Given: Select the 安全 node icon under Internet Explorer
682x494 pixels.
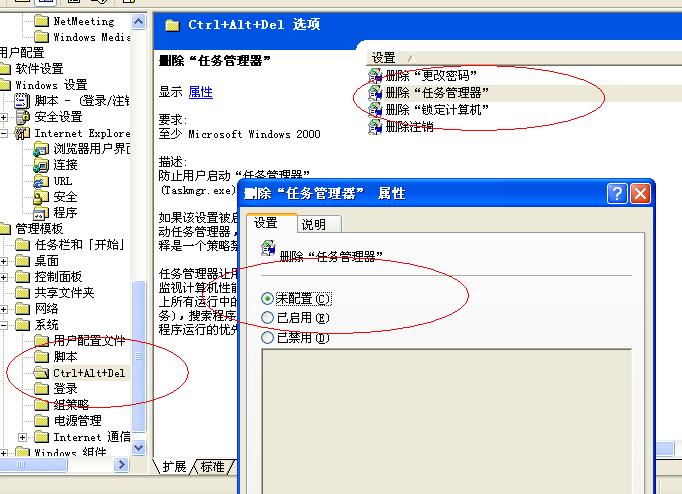Looking at the screenshot, I should tap(41, 197).
